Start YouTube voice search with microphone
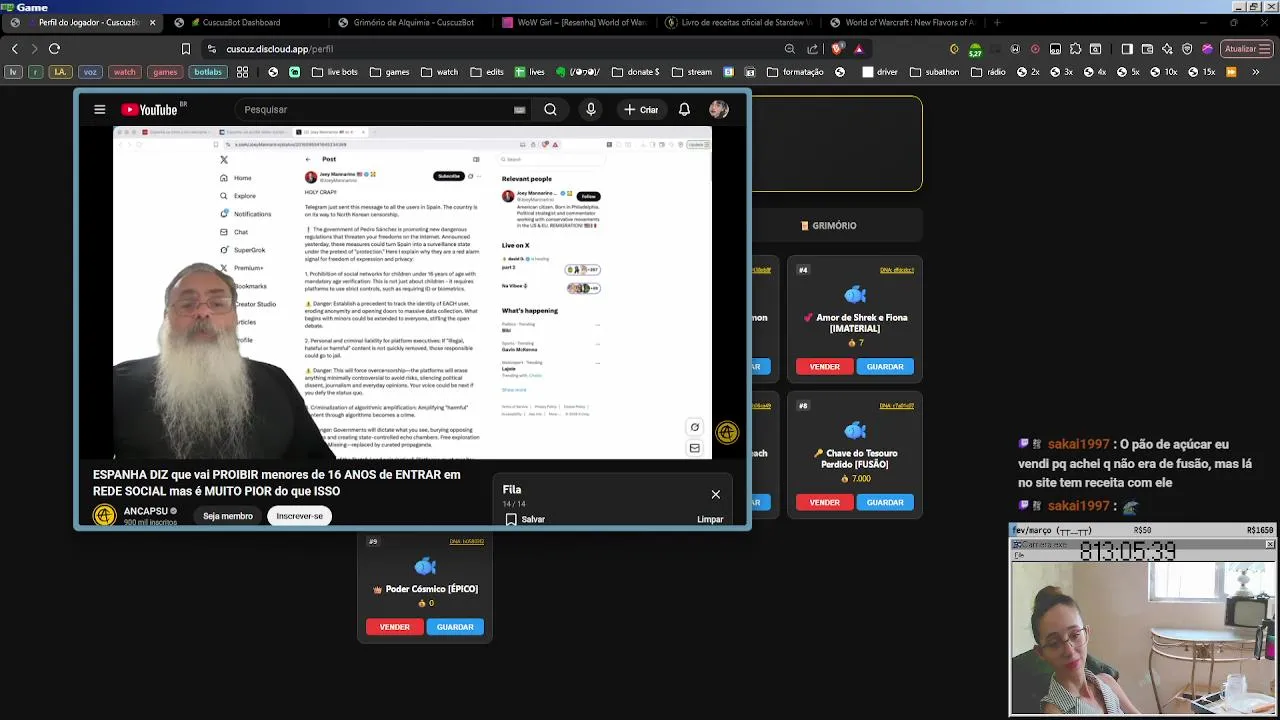Image resolution: width=1280 pixels, height=720 pixels. pos(591,109)
